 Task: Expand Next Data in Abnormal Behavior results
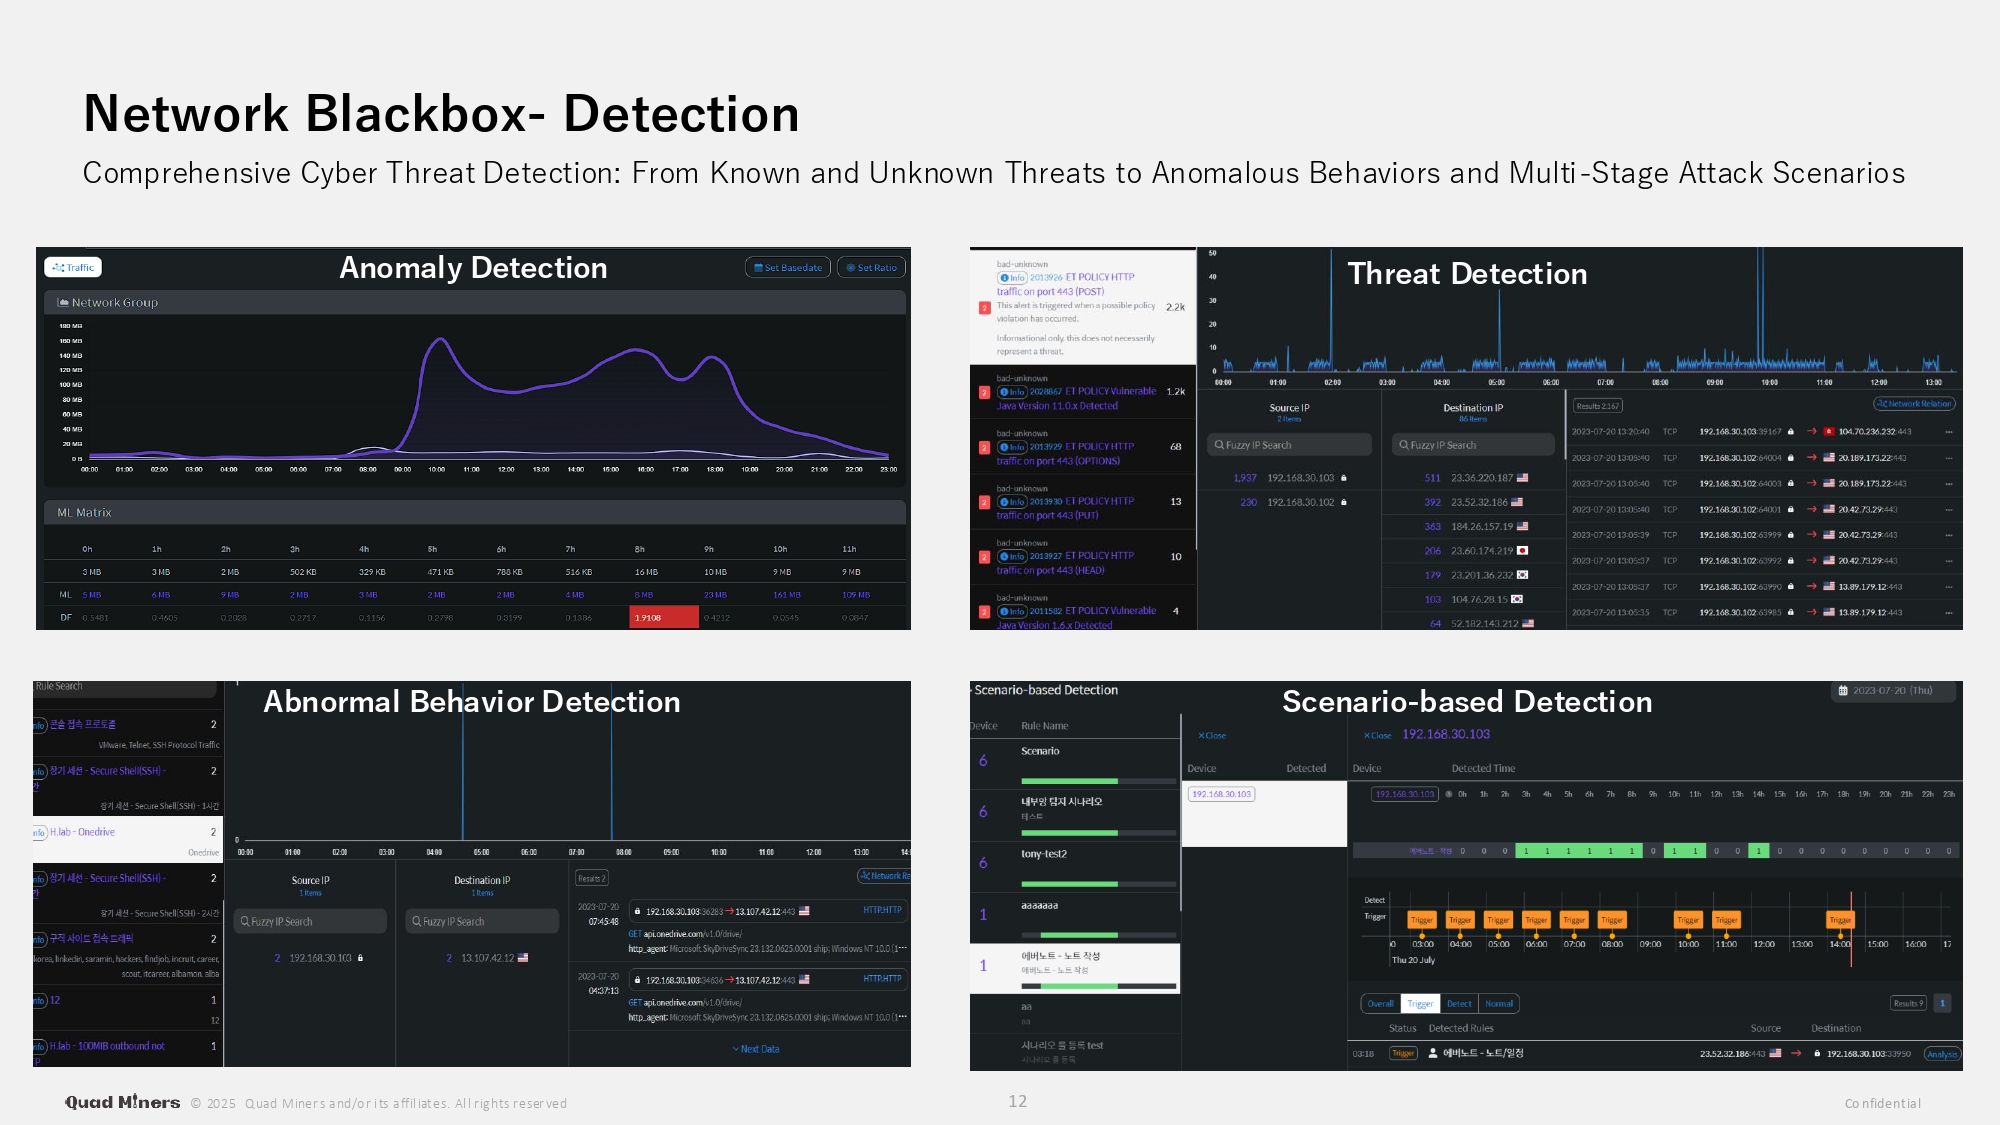[756, 1049]
